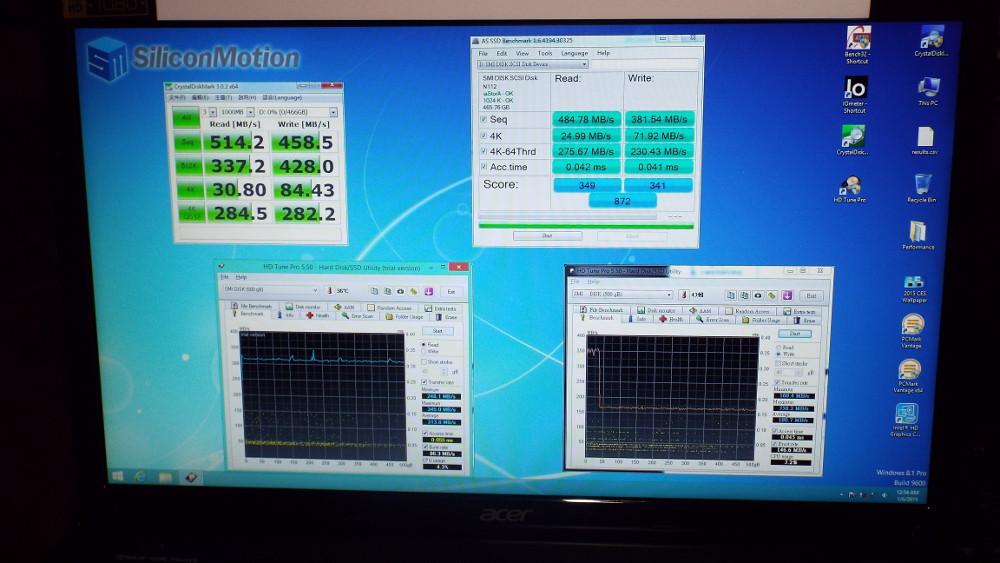Select Read radio in write-test HD Tune window
This screenshot has height=563, width=1000.
pyautogui.click(x=779, y=347)
